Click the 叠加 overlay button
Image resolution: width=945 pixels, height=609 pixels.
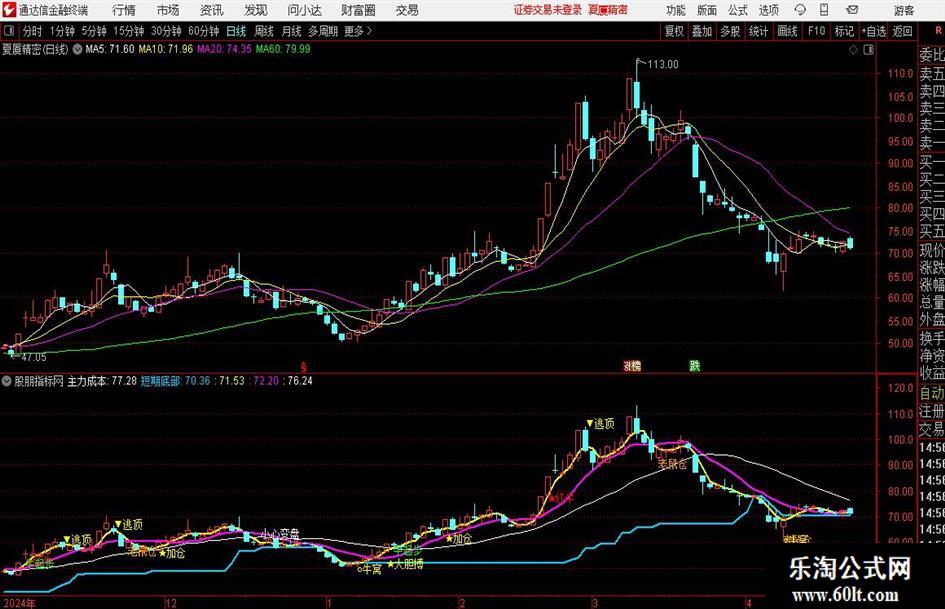click(702, 31)
